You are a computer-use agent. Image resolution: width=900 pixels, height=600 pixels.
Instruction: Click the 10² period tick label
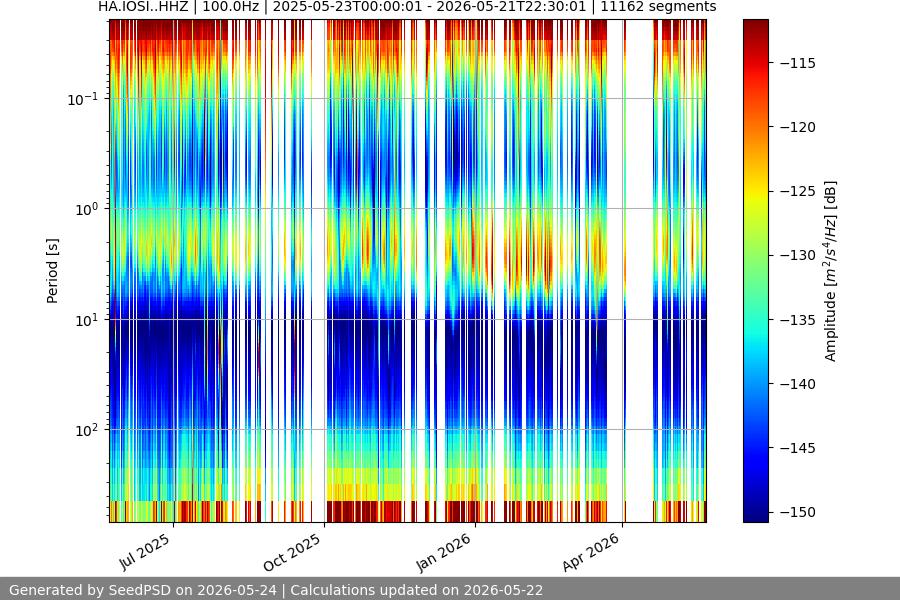86,430
